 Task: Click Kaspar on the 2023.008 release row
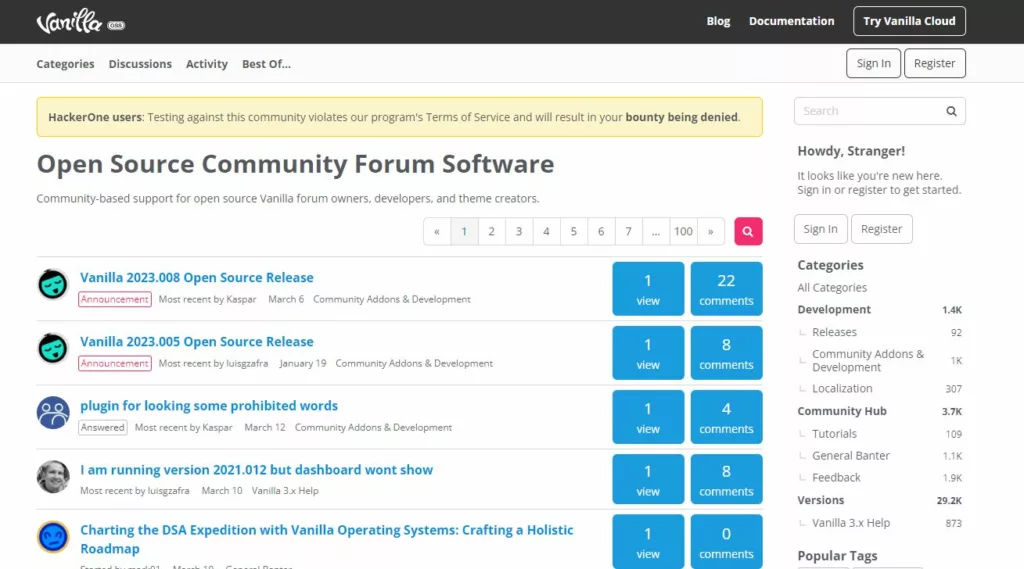point(242,299)
